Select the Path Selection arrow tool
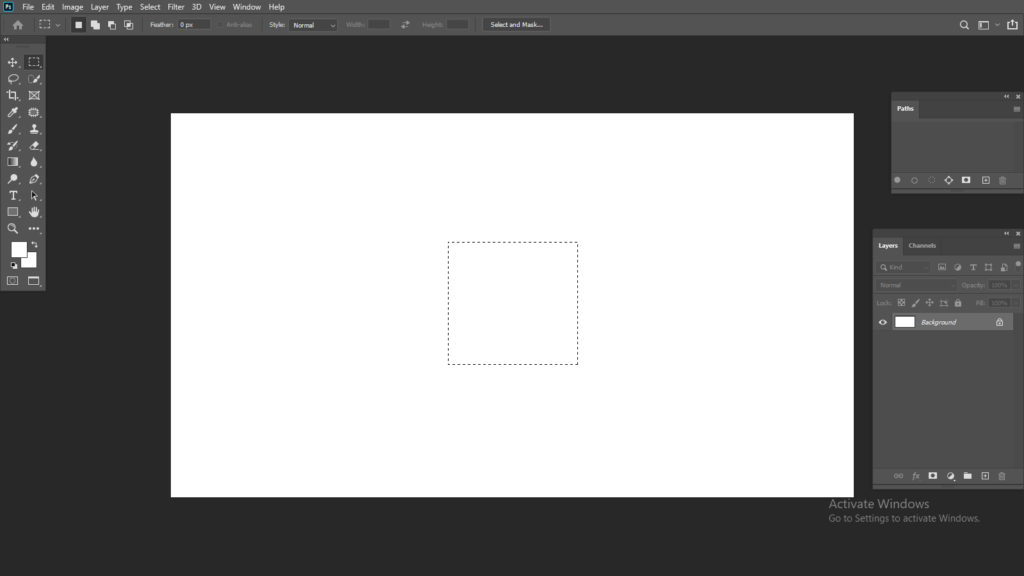This screenshot has width=1024, height=576. 34,195
